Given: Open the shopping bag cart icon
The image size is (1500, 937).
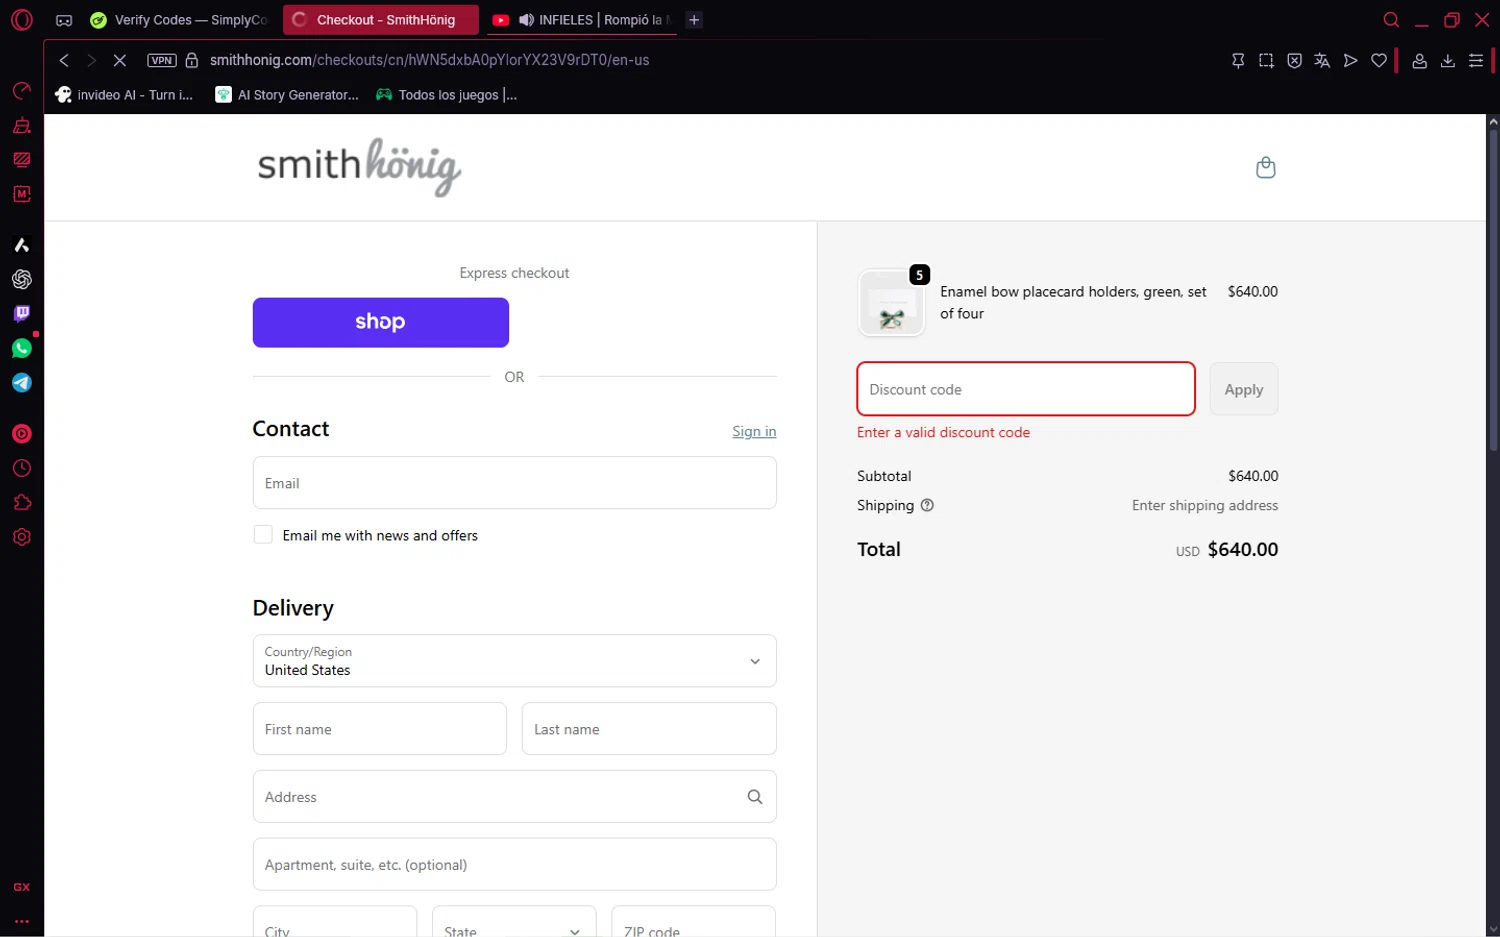Looking at the screenshot, I should 1265,167.
